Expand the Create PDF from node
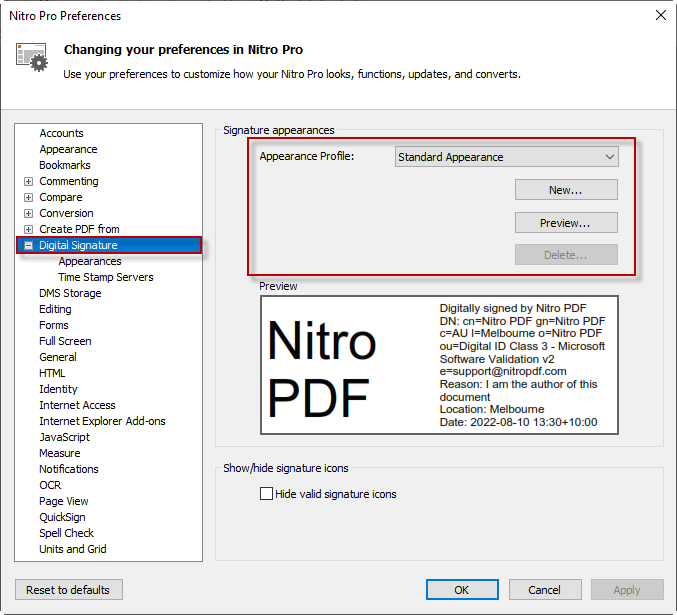Screen dimensions: 677x615 point(28,229)
